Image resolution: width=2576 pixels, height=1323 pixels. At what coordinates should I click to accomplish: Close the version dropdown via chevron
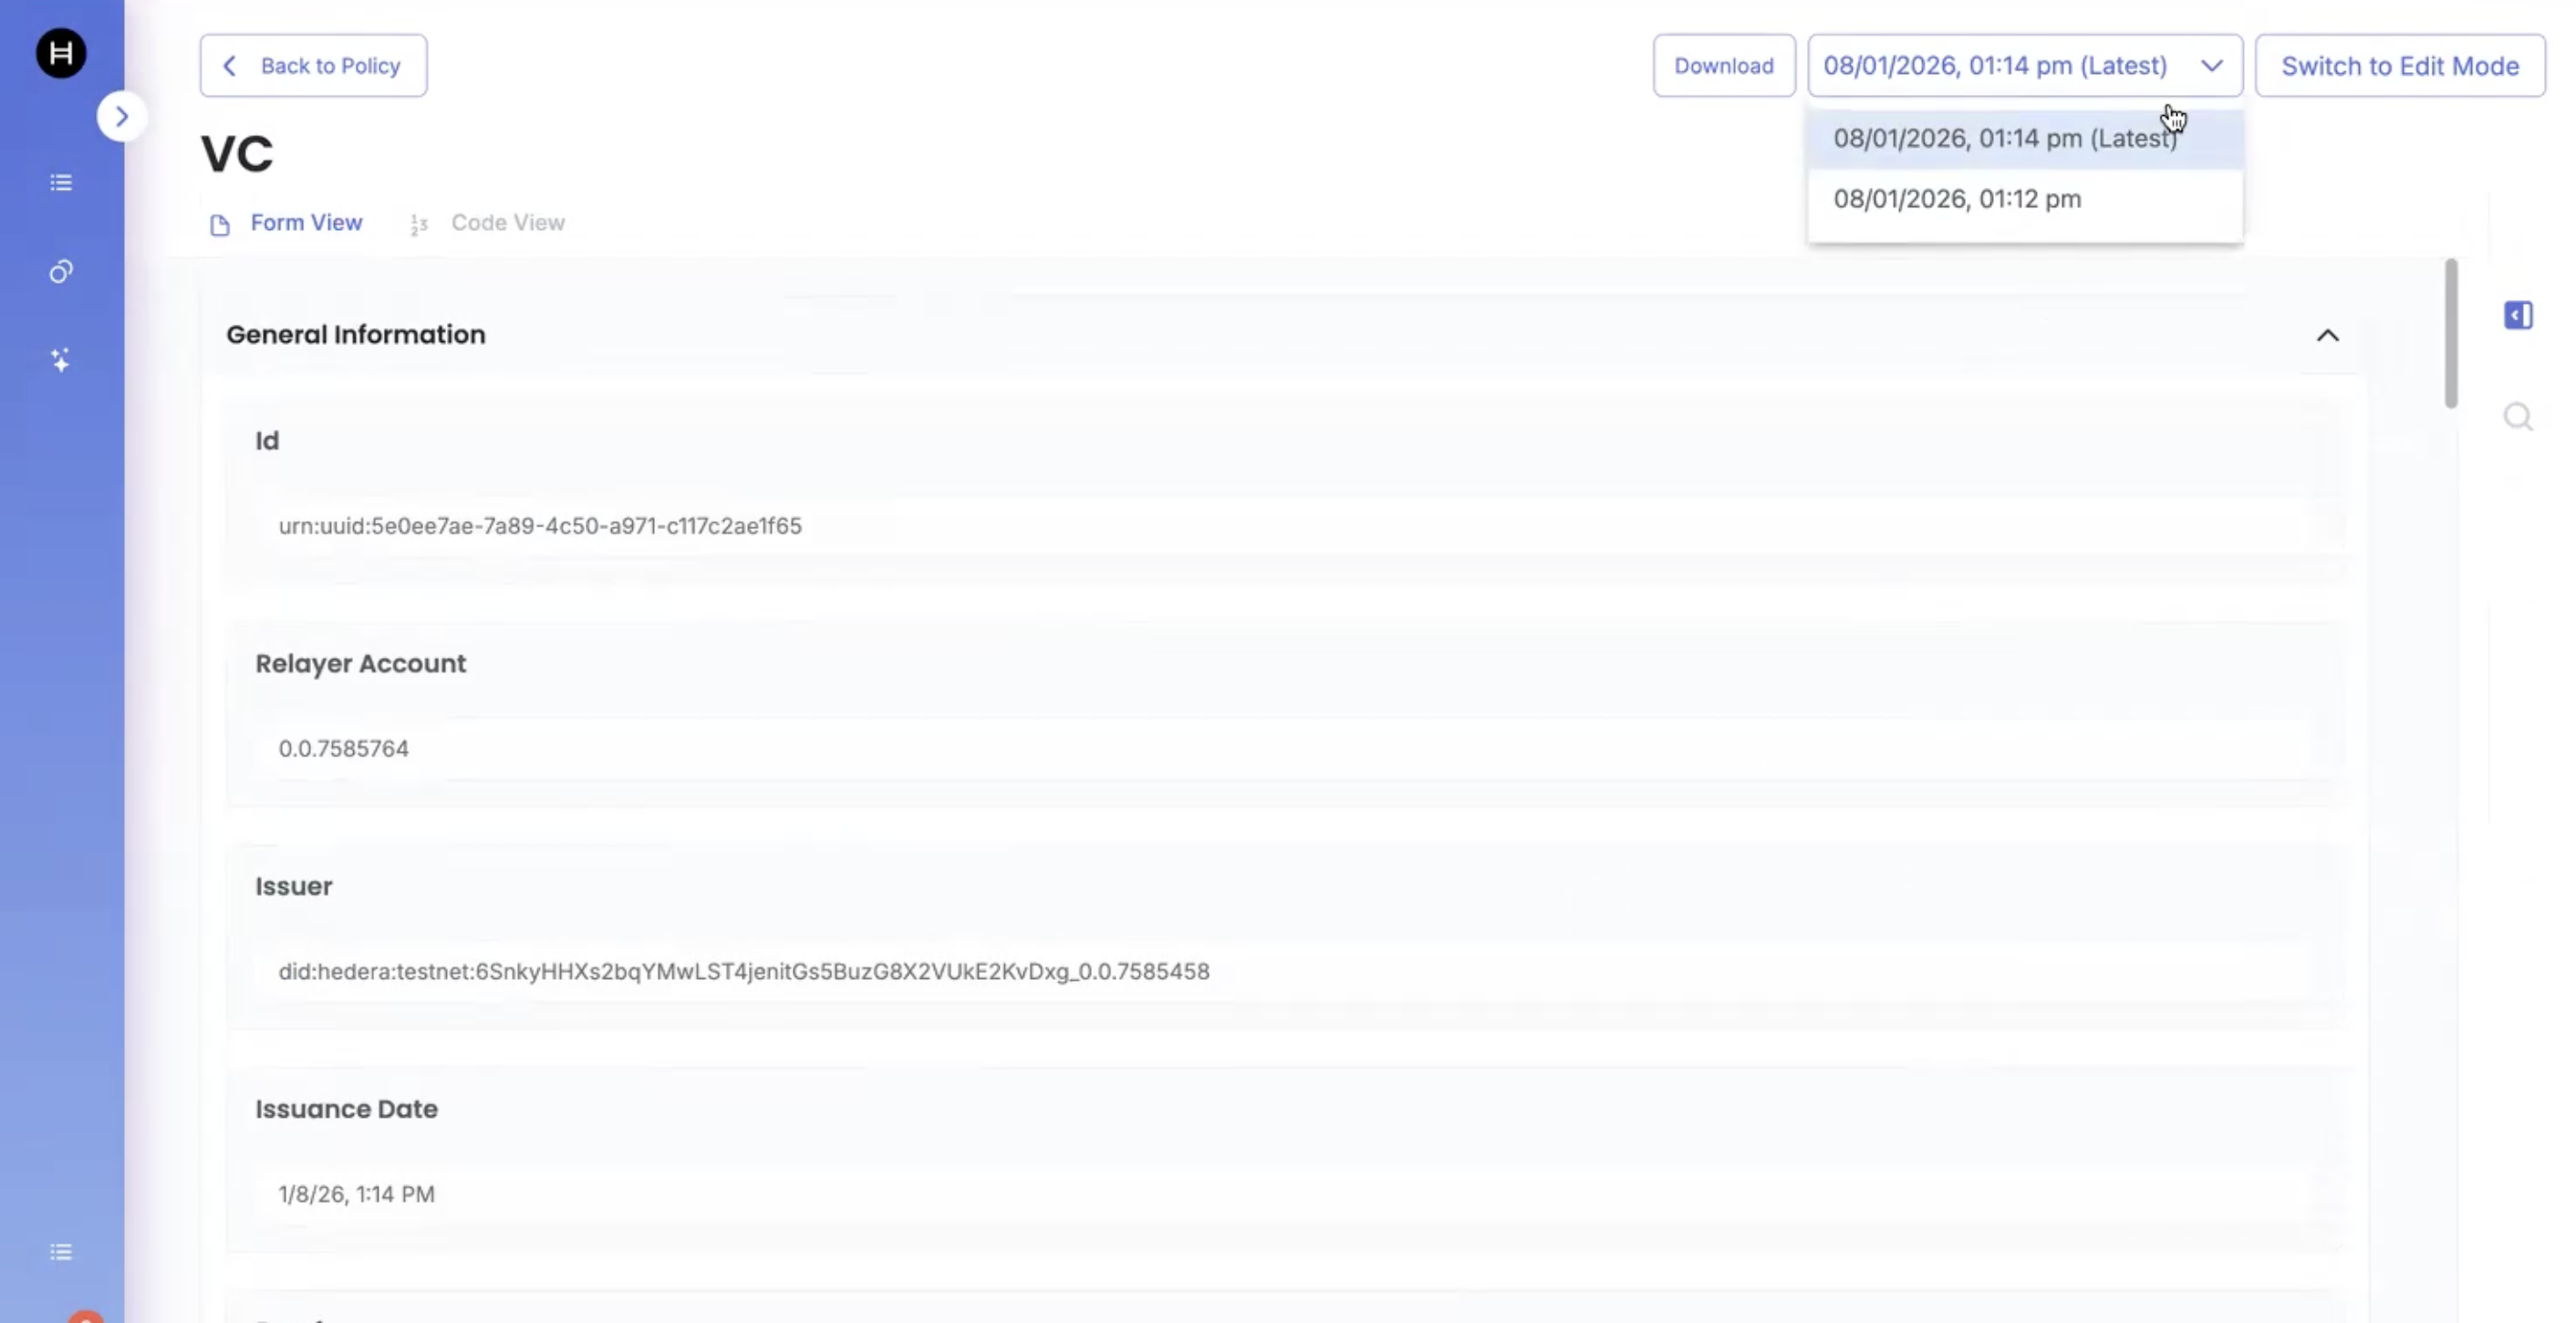(2211, 66)
